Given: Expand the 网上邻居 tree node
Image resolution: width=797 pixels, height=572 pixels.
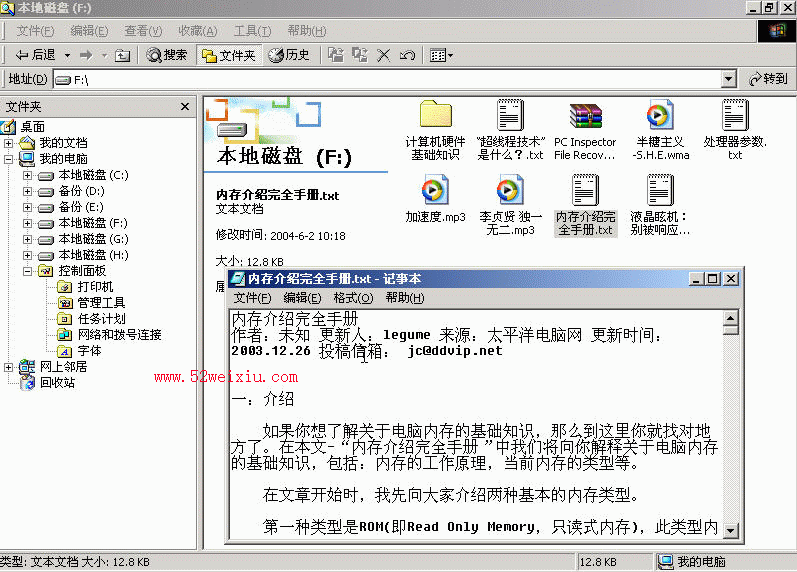Looking at the screenshot, I should (x=8, y=367).
